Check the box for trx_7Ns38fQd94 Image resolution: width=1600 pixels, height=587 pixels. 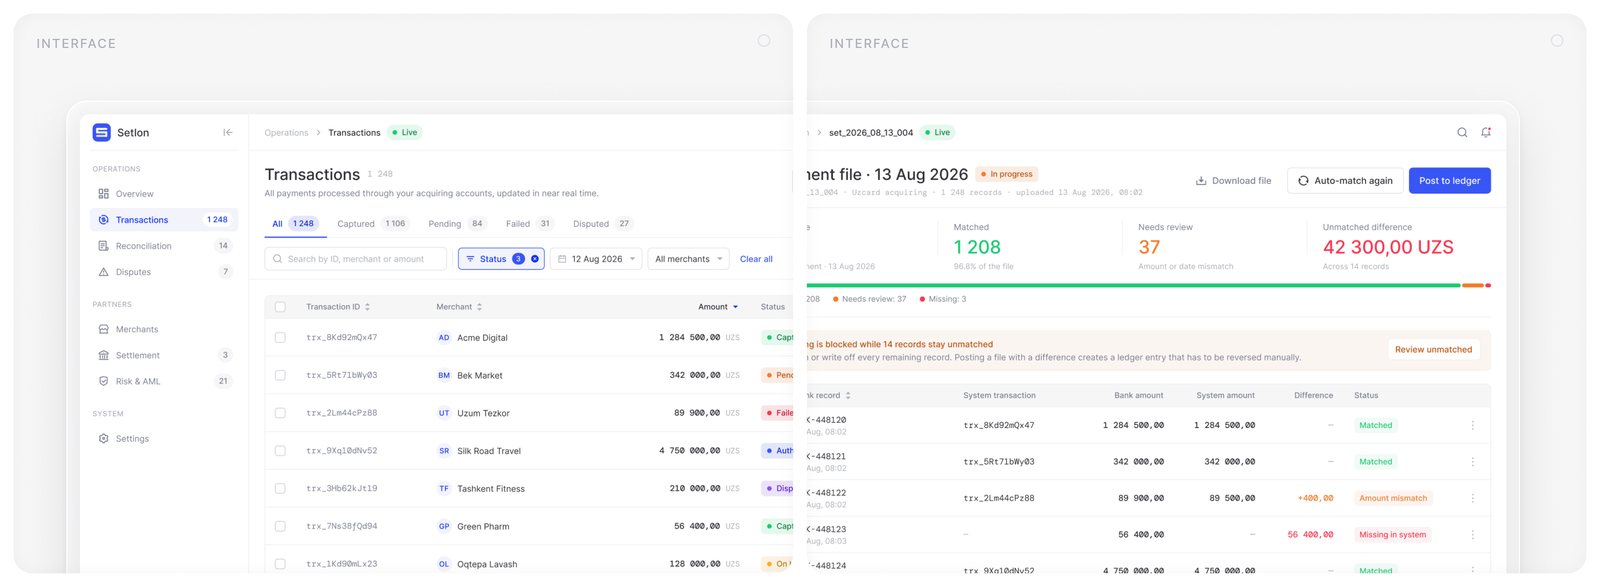tap(280, 526)
